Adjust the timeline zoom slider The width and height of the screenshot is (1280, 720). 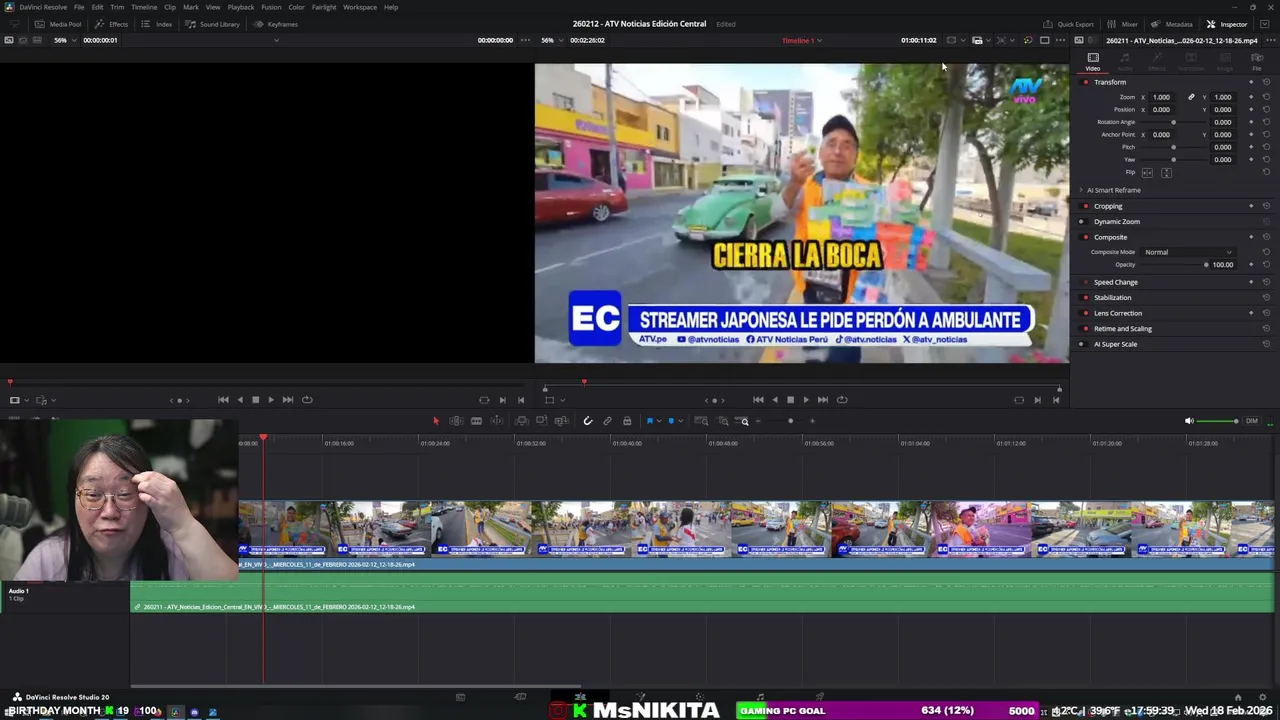point(790,421)
